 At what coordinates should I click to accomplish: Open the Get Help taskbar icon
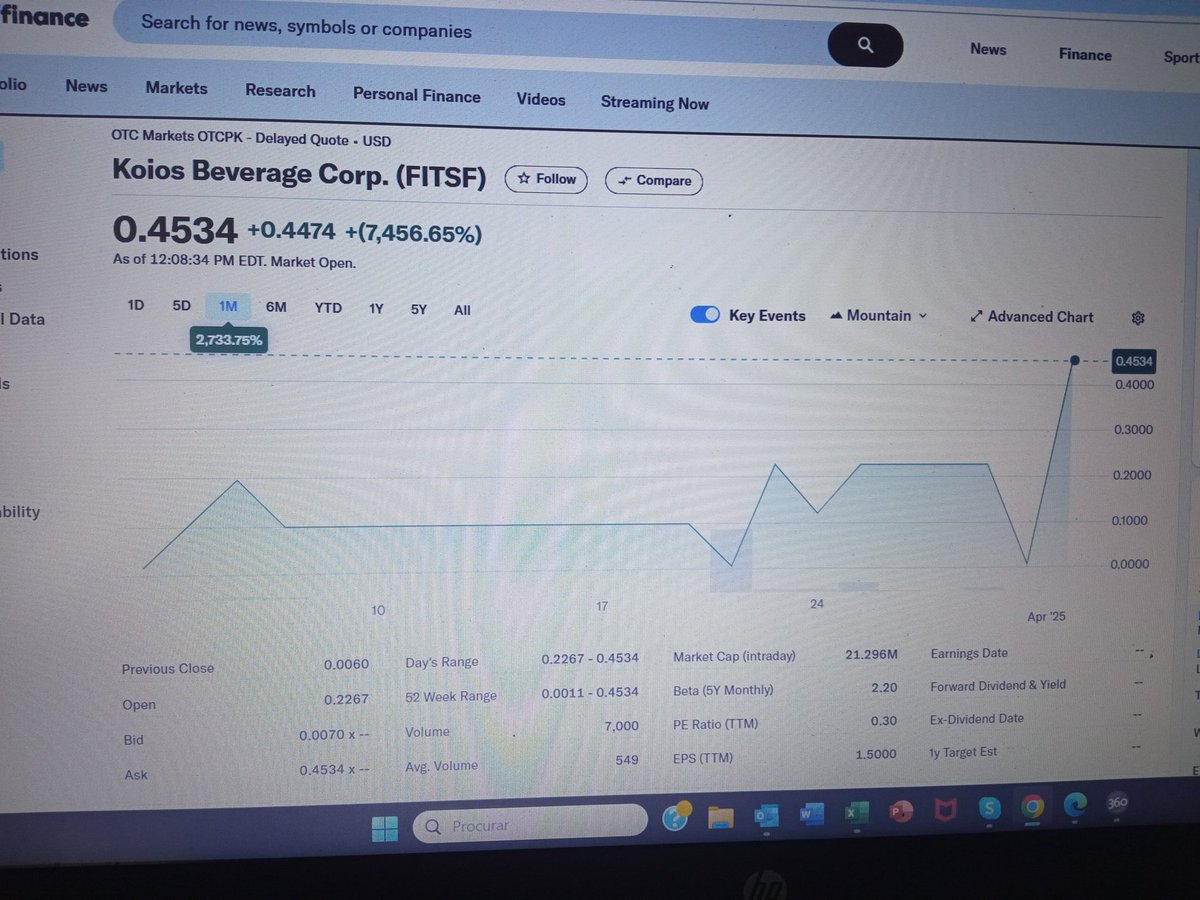(677, 817)
